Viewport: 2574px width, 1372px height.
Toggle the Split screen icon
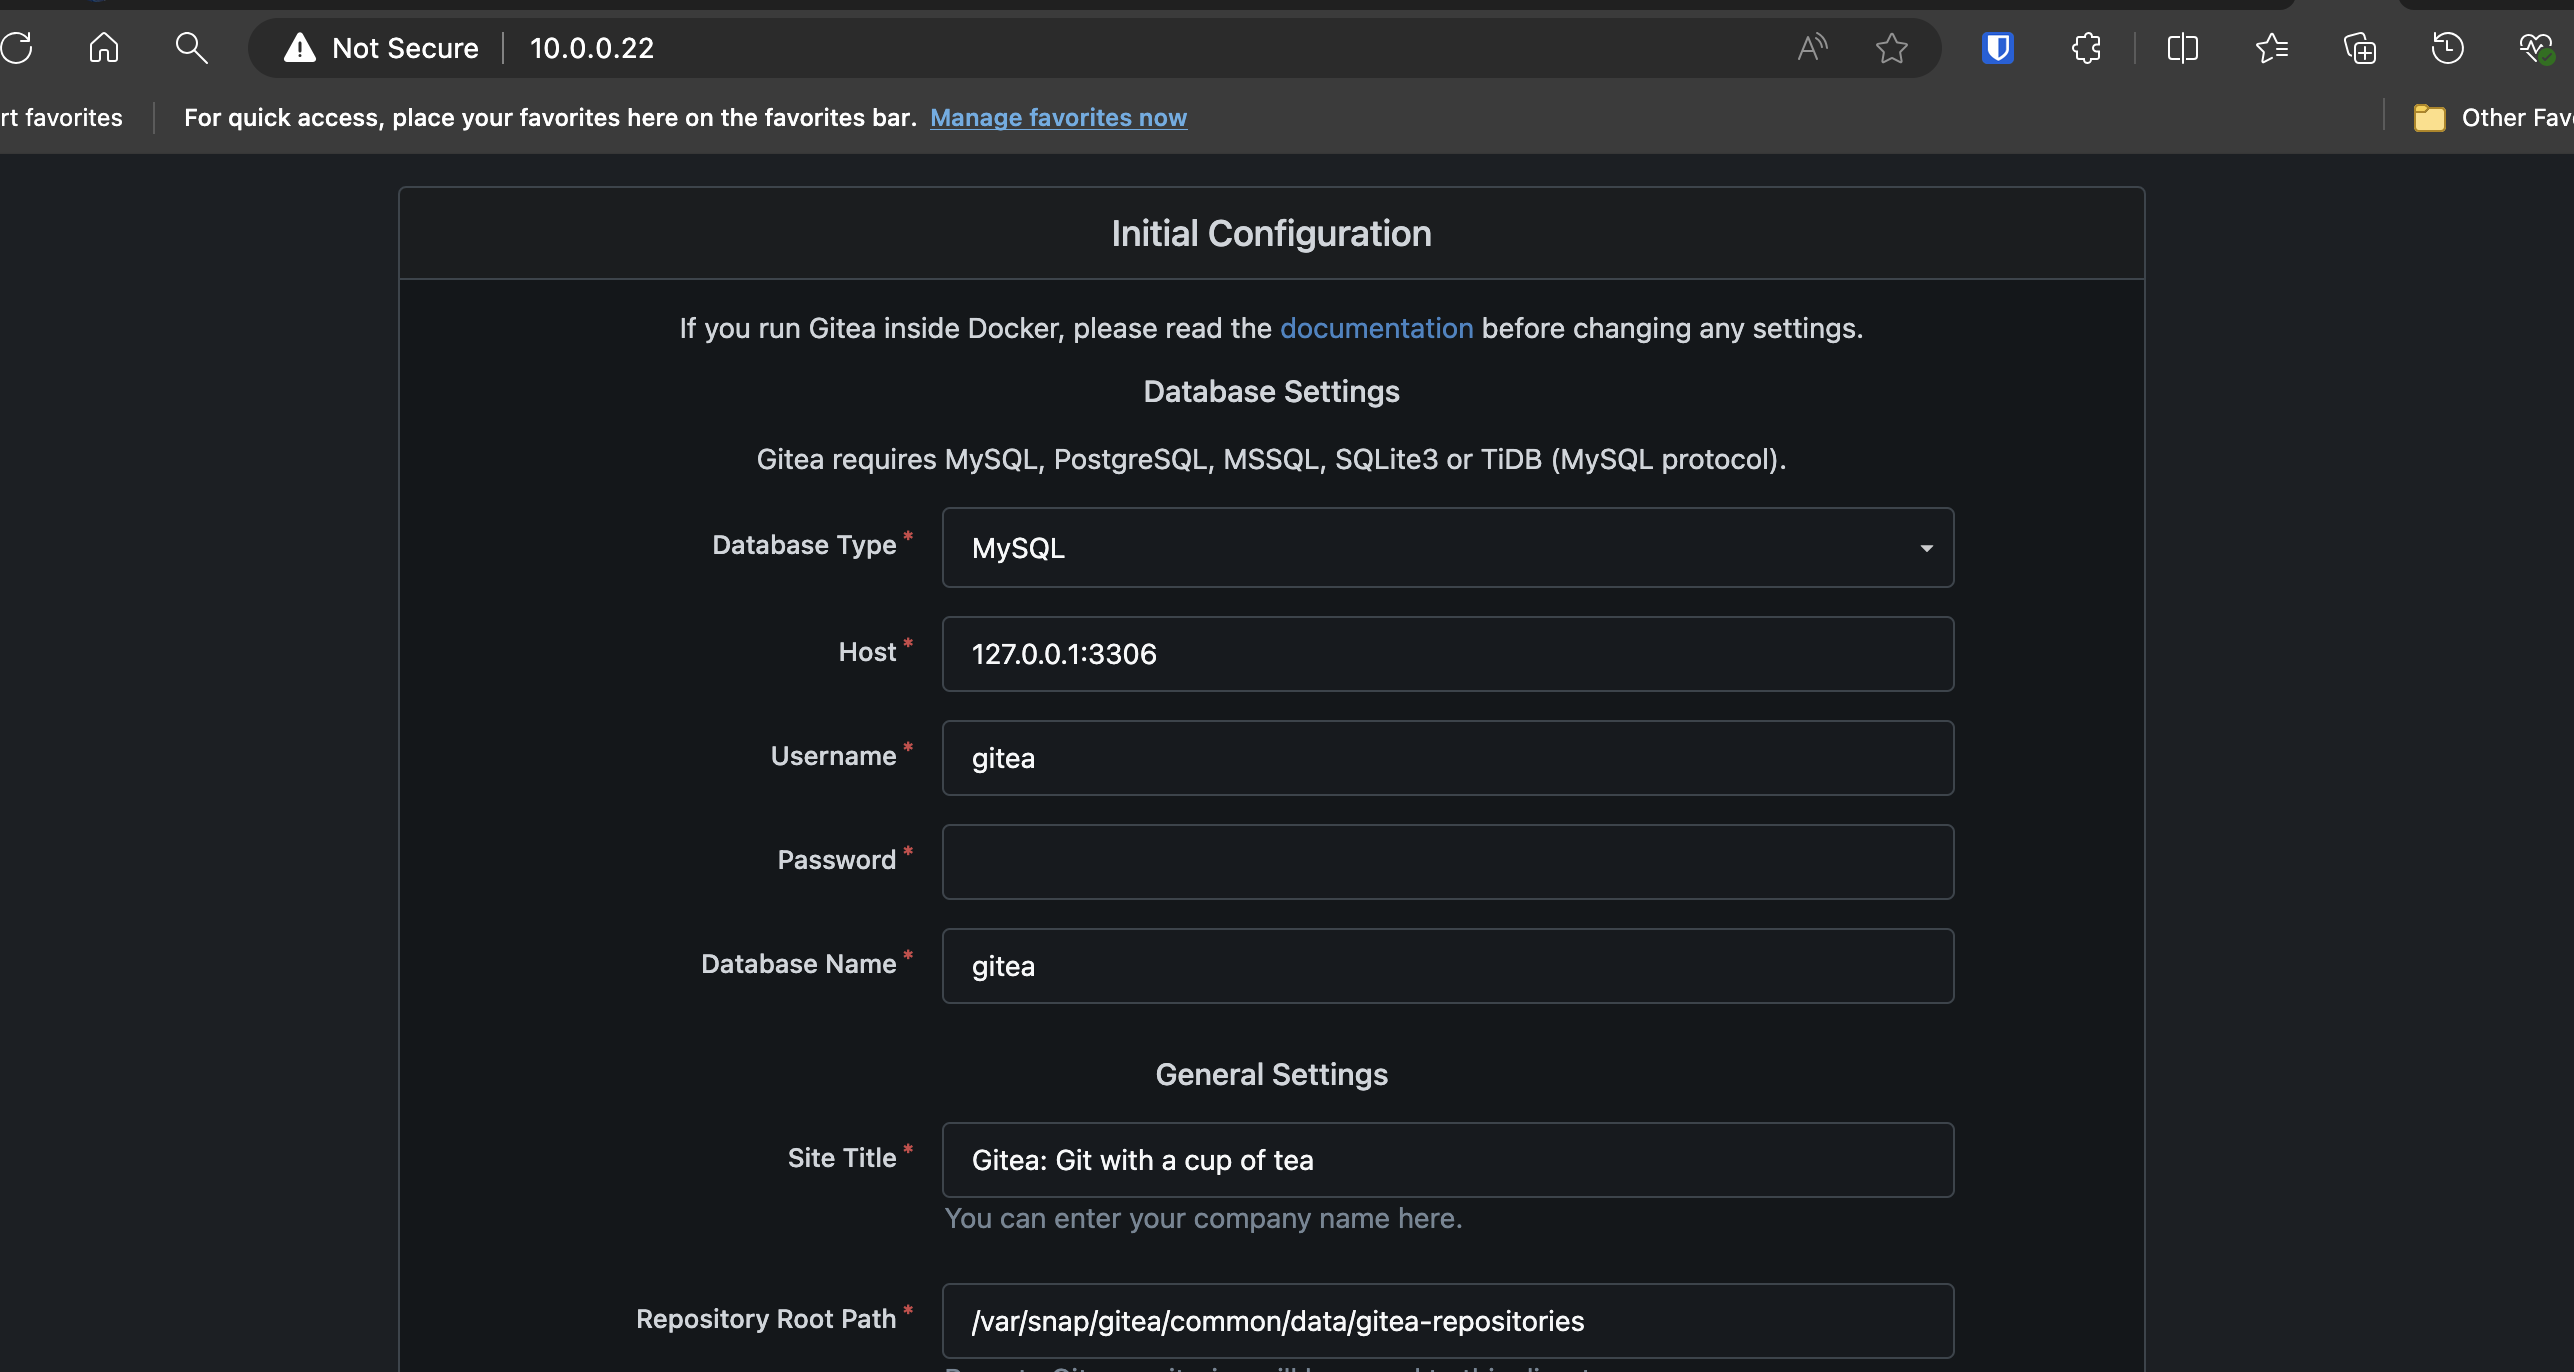pos(2182,47)
